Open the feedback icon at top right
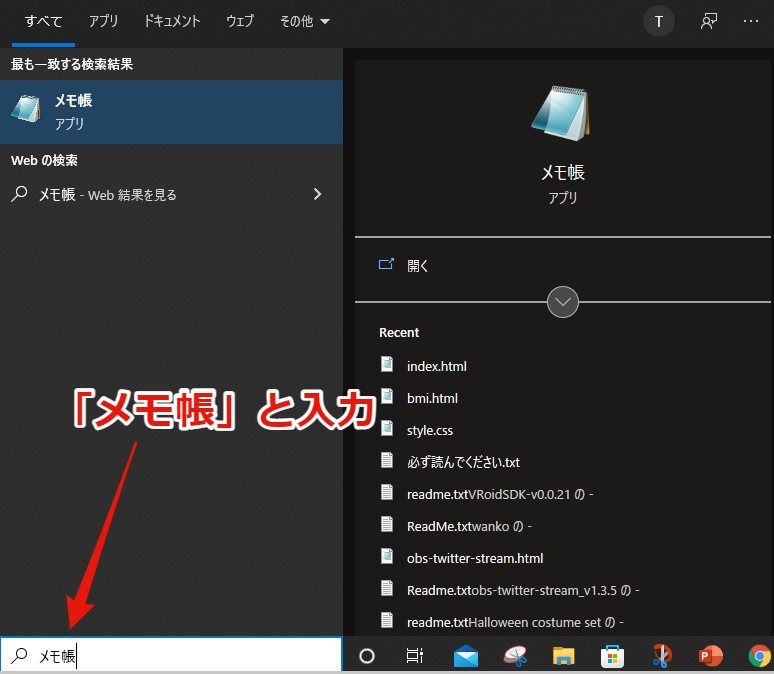This screenshot has width=774, height=674. pos(709,21)
